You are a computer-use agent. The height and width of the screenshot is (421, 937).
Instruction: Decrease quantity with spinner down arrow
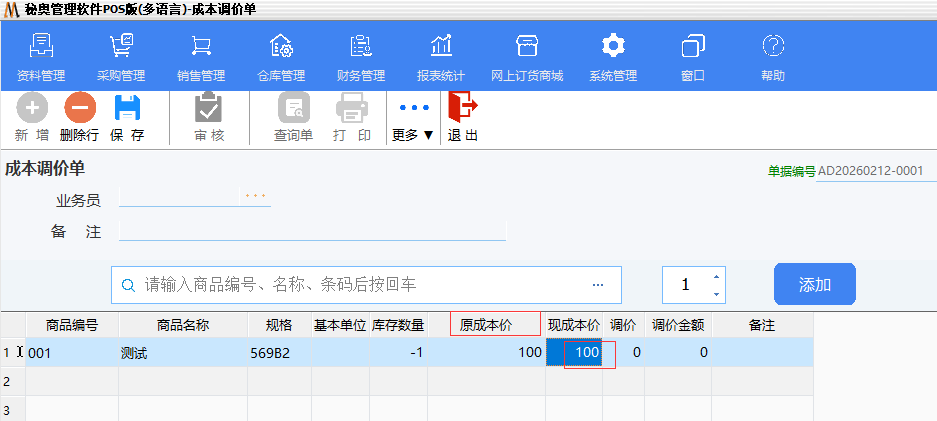click(716, 294)
